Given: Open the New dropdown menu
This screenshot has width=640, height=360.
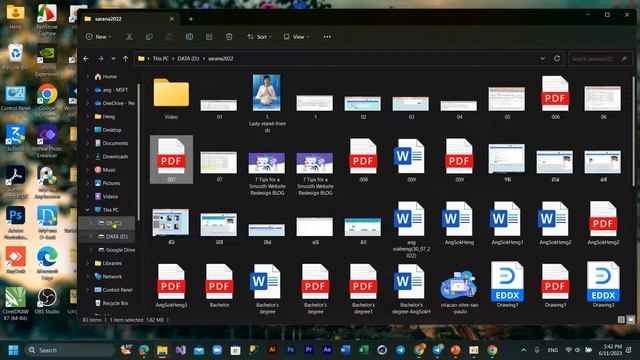Looking at the screenshot, I should pos(99,37).
